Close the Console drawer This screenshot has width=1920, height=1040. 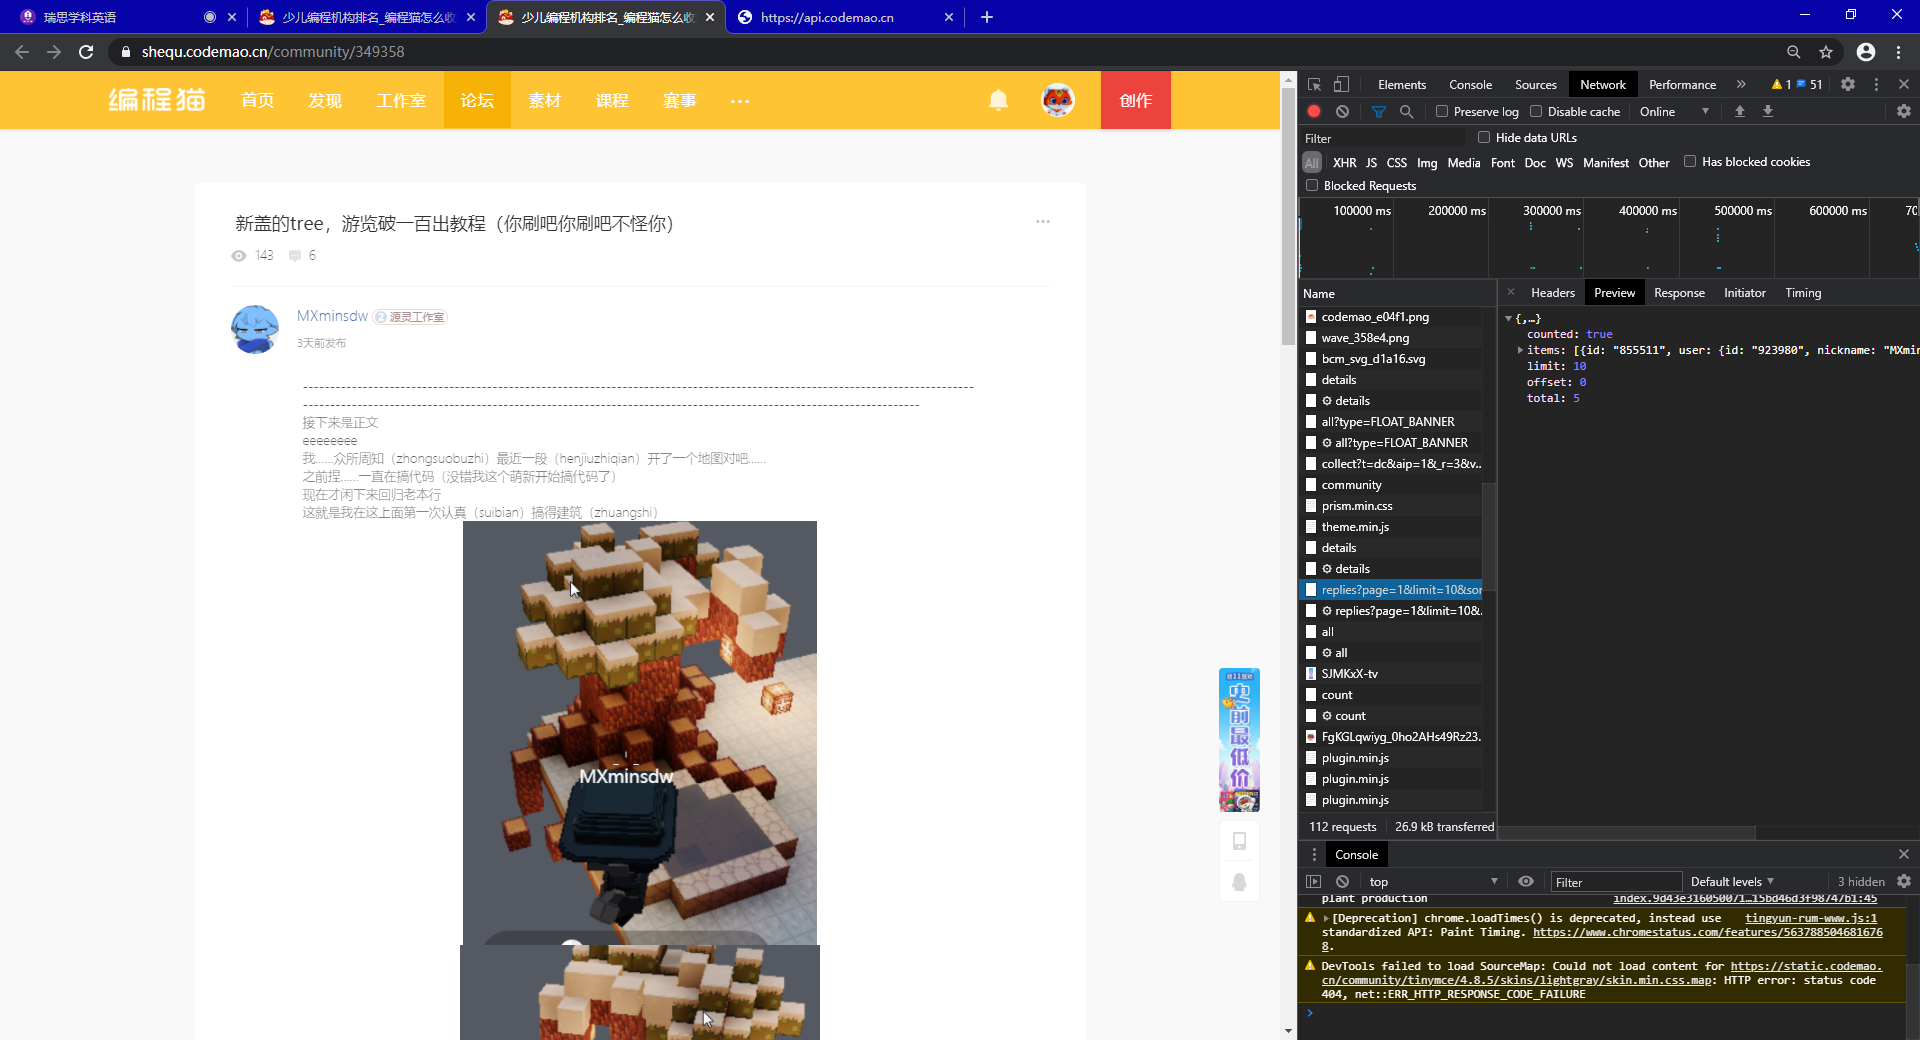(1904, 854)
